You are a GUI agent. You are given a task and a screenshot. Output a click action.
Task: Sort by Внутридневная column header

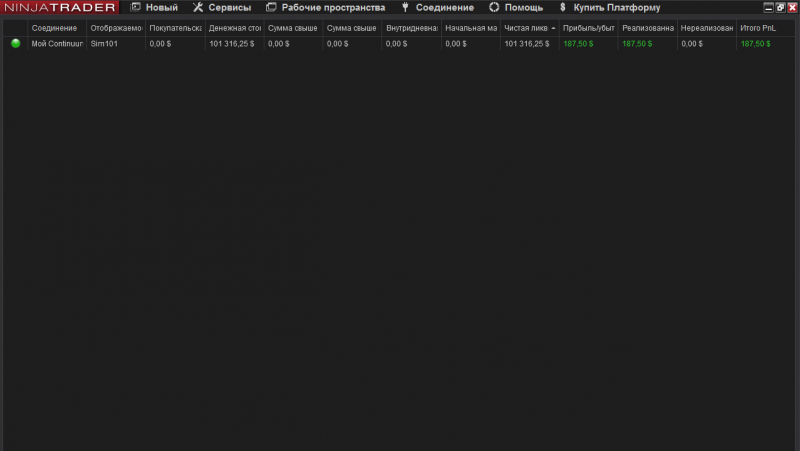coord(411,28)
